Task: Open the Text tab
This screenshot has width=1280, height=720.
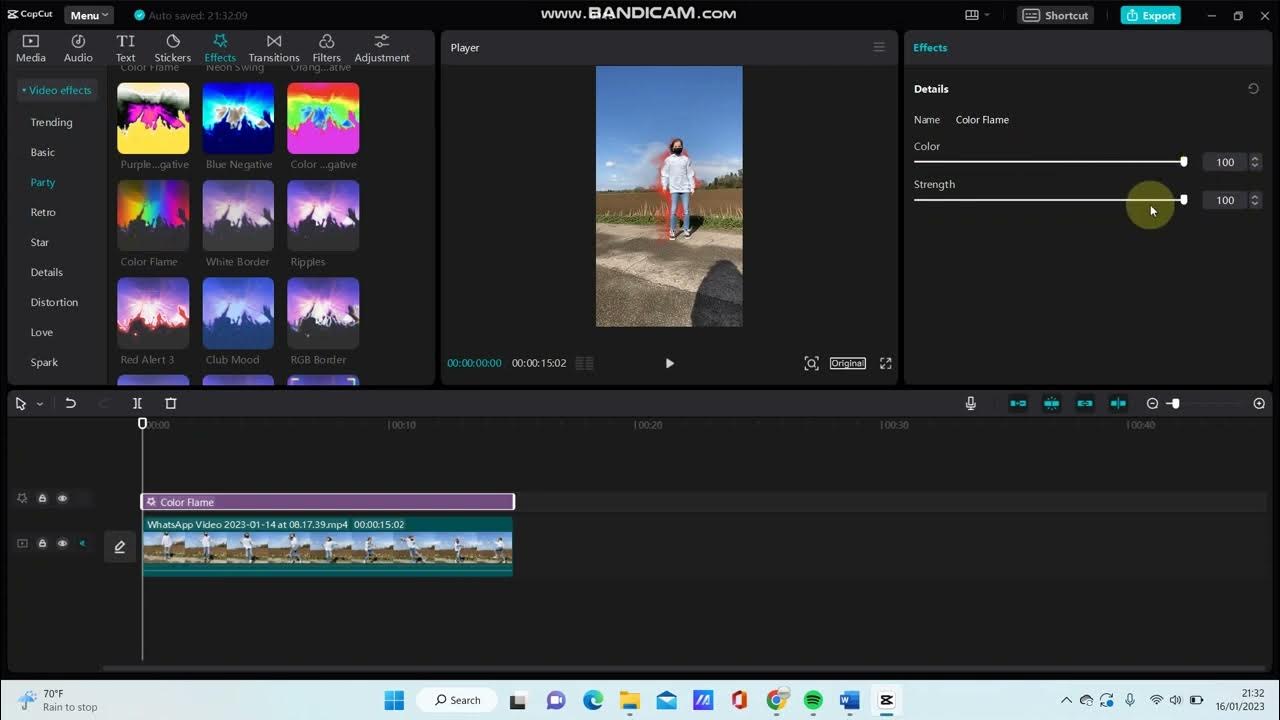Action: [x=125, y=48]
